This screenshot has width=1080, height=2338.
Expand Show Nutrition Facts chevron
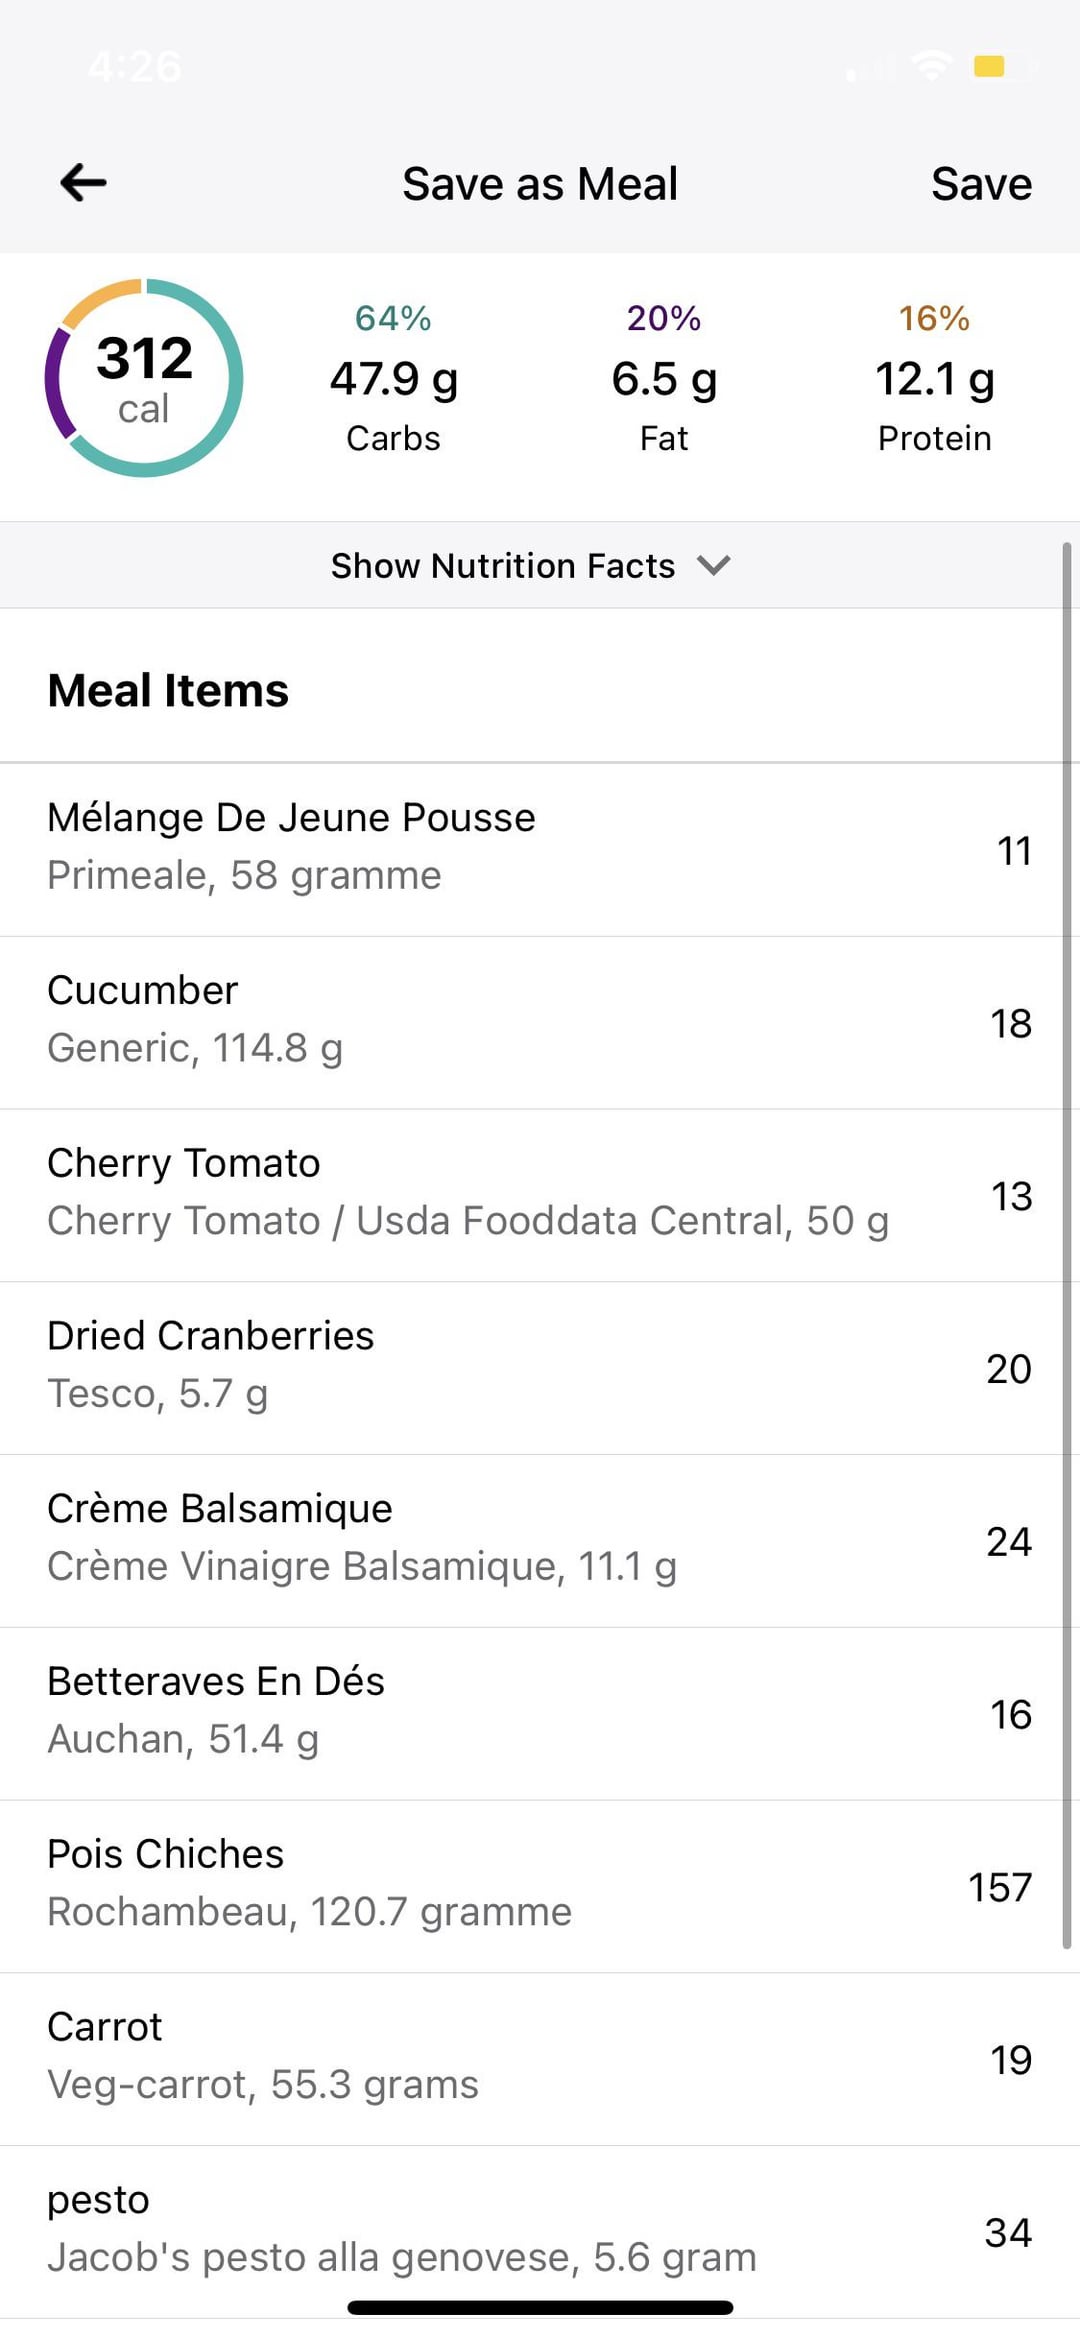pyautogui.click(x=714, y=565)
